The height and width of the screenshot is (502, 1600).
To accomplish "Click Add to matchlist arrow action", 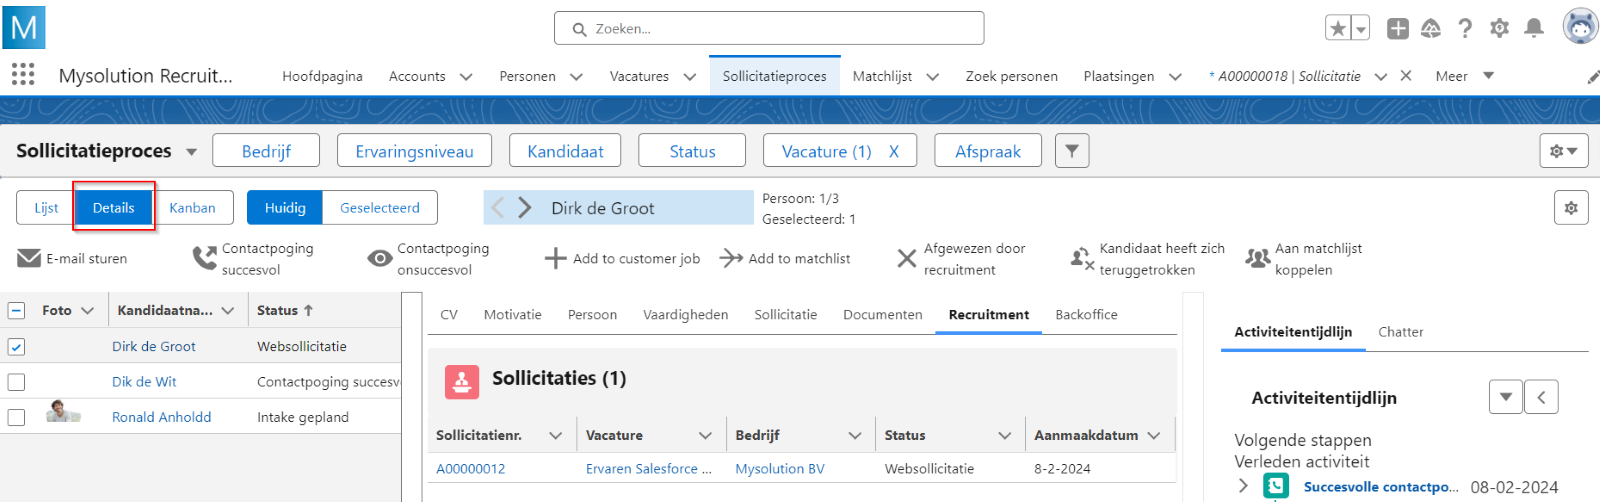I will [731, 258].
